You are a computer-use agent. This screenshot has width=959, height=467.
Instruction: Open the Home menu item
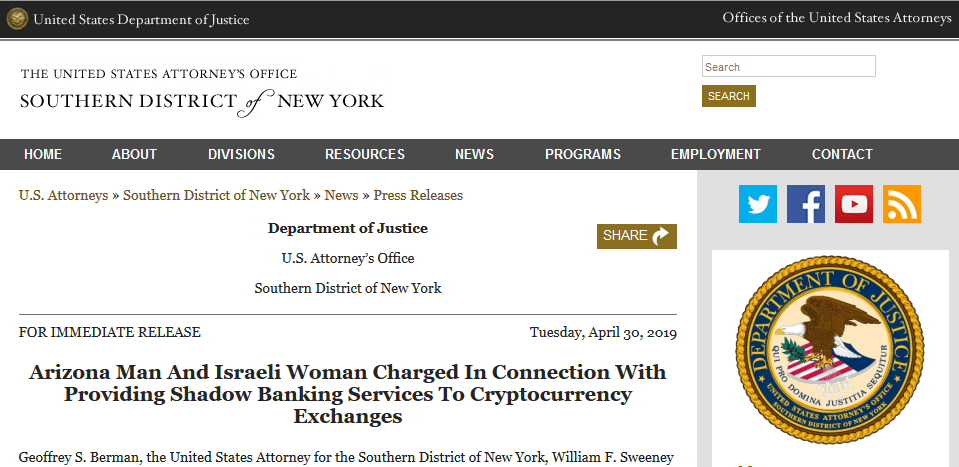click(43, 154)
